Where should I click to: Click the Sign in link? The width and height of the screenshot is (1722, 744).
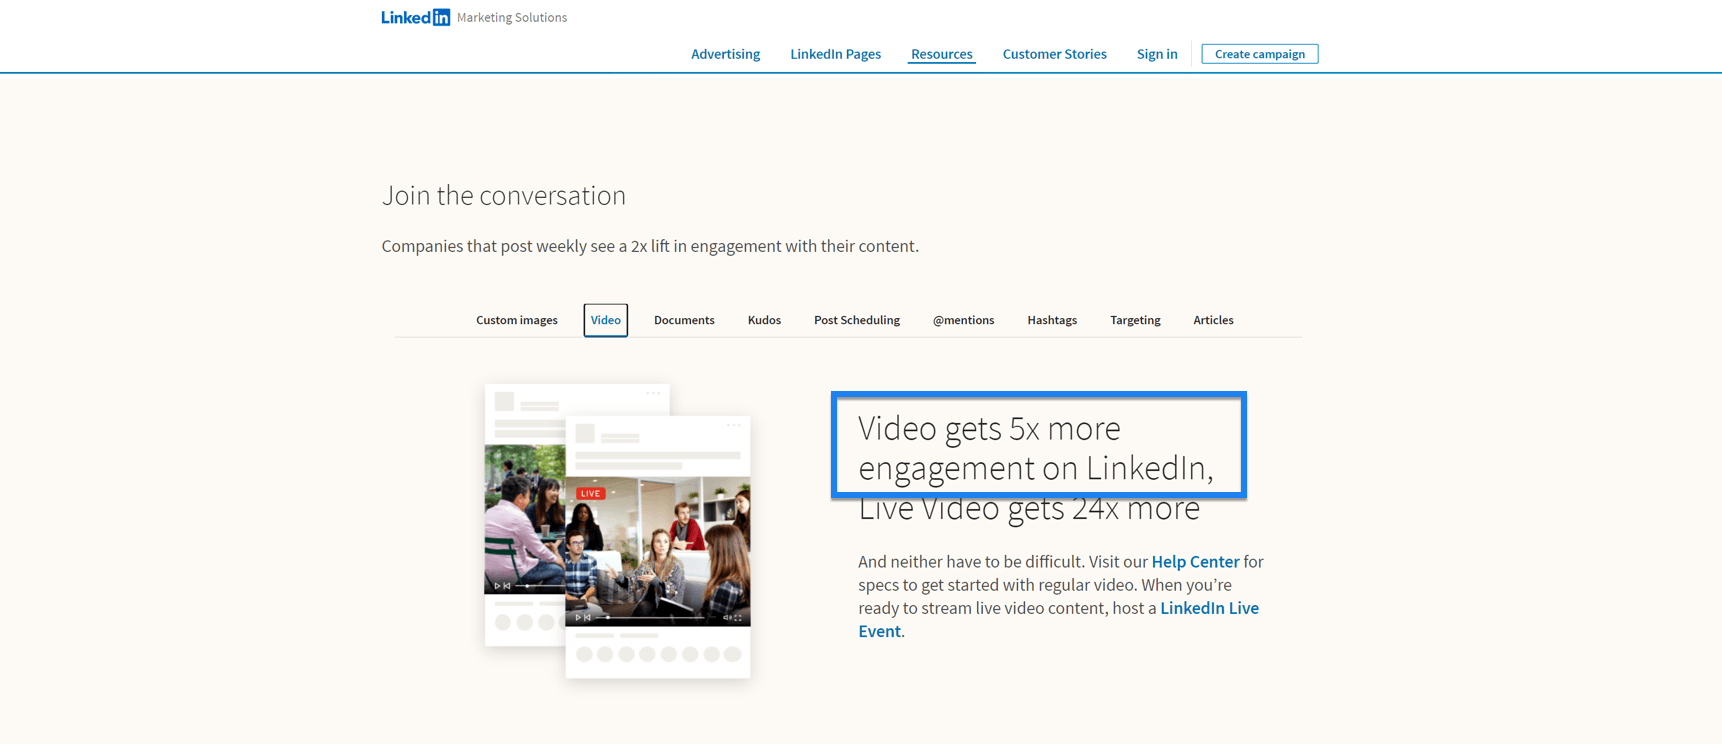click(x=1157, y=54)
